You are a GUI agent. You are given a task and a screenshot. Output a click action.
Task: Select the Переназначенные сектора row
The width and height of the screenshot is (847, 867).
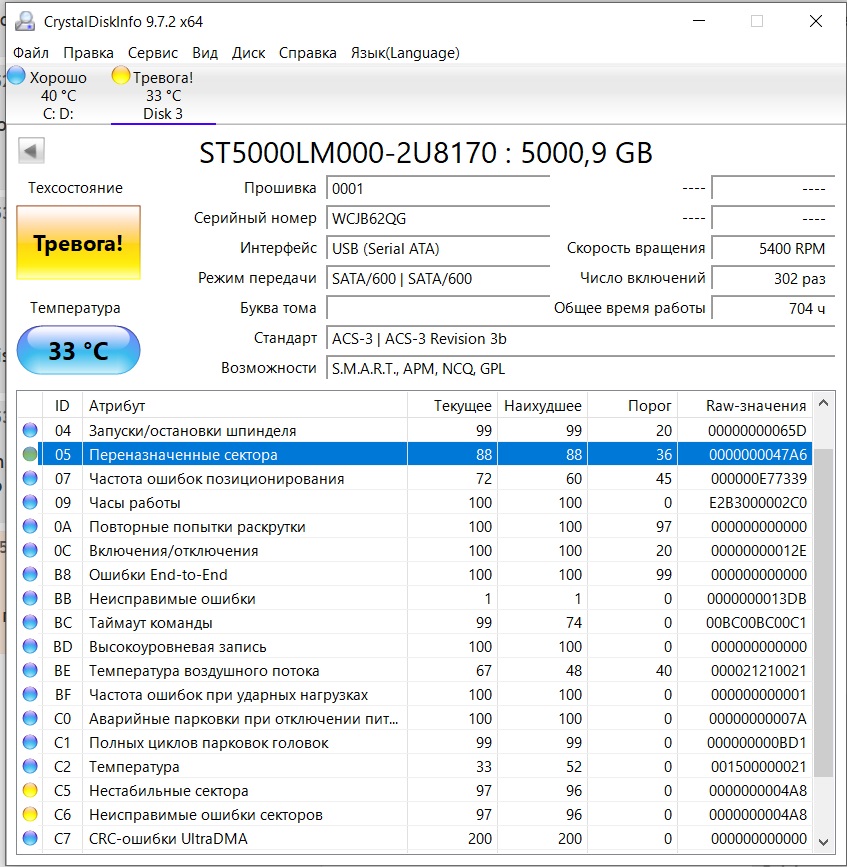coord(415,455)
